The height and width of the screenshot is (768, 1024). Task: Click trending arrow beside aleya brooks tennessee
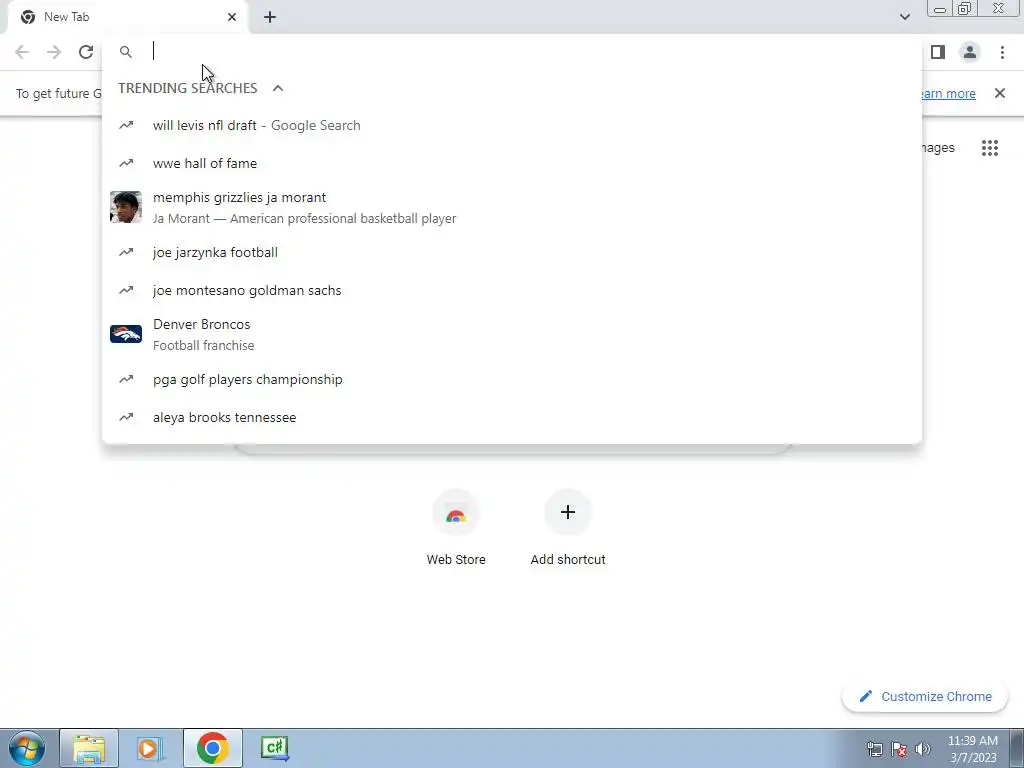[x=126, y=417]
